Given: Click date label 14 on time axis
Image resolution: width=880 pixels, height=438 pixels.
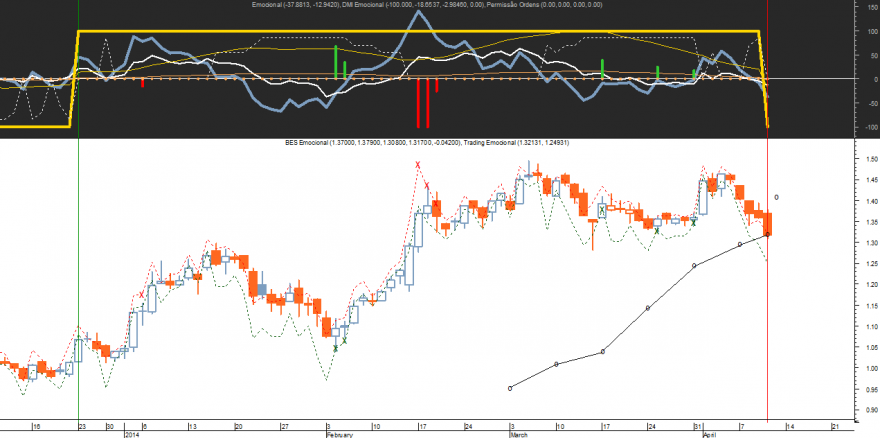Looking at the screenshot, I should pos(789,426).
